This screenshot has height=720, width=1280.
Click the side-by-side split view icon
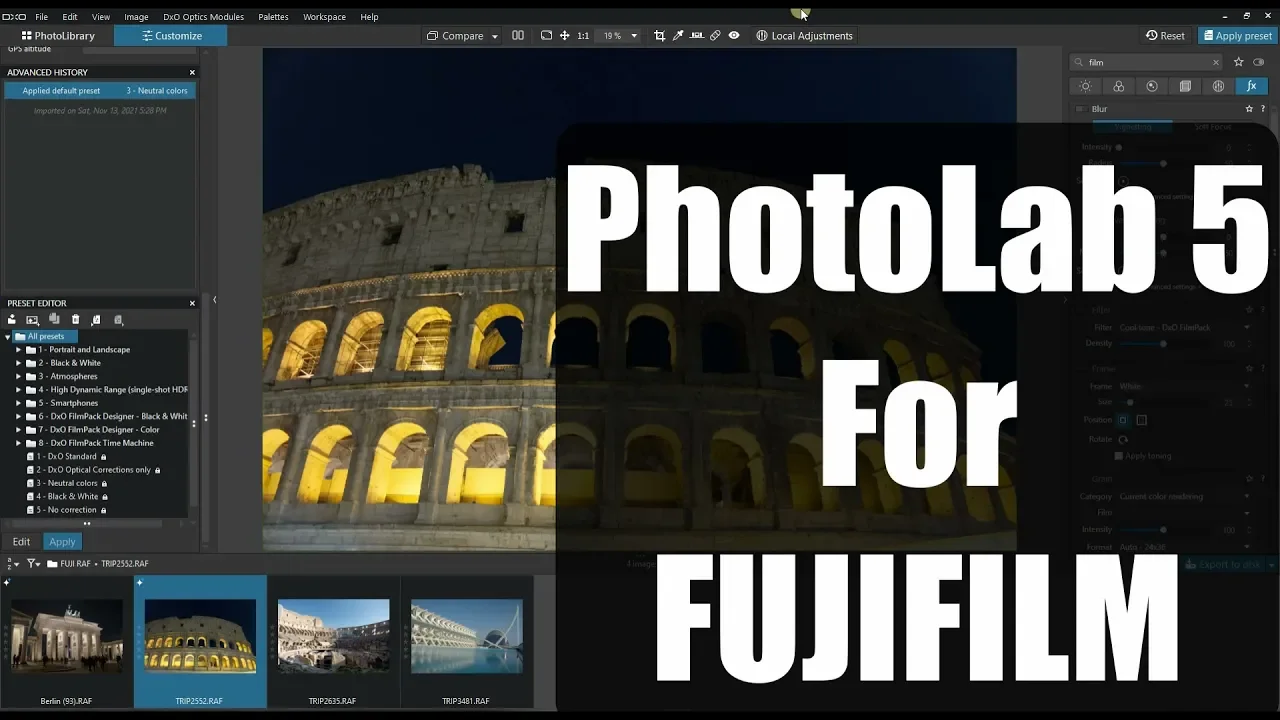point(518,35)
